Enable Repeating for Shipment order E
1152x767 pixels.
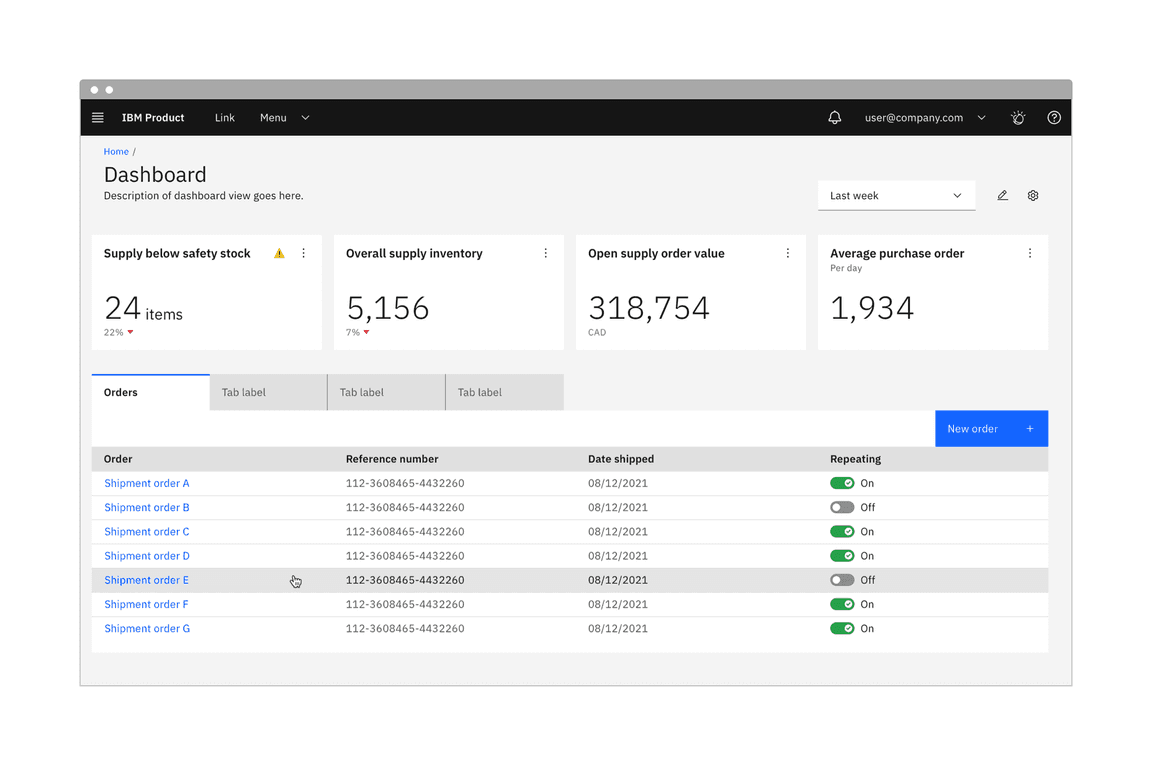(x=842, y=580)
